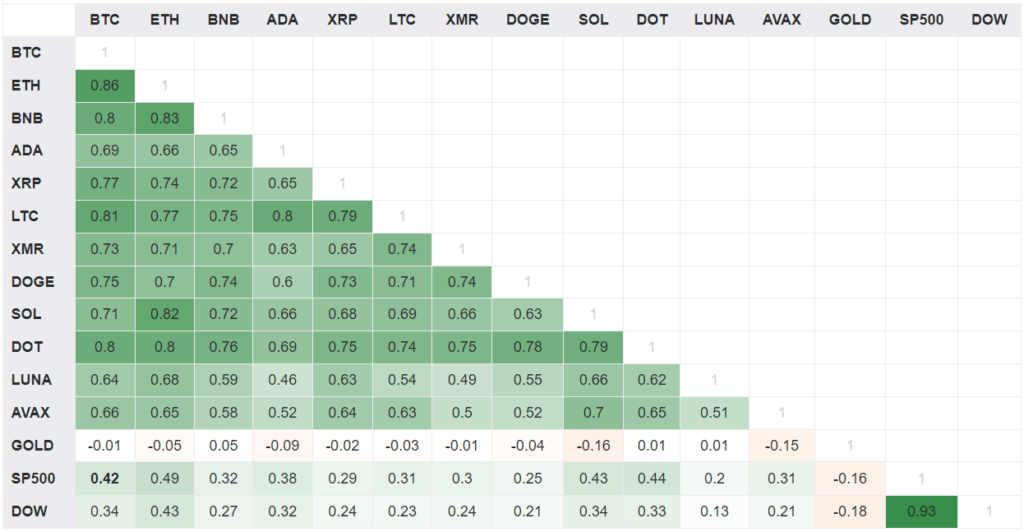Image resolution: width=1024 pixels, height=532 pixels.
Task: Click the 0.86 BTC-ETH correlation cell
Action: (104, 85)
